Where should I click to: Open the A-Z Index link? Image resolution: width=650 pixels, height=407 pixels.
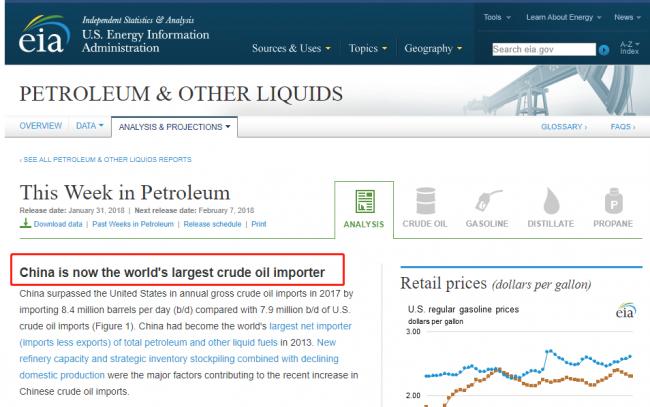628,49
